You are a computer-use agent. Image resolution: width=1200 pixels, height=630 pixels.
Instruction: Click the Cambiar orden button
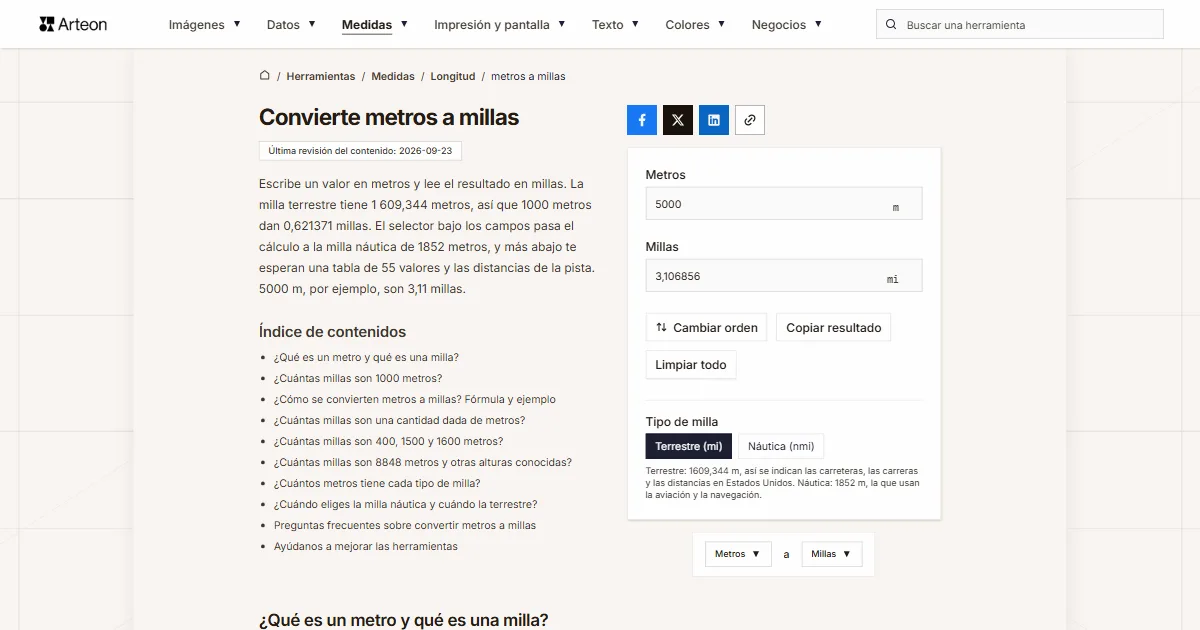(707, 327)
